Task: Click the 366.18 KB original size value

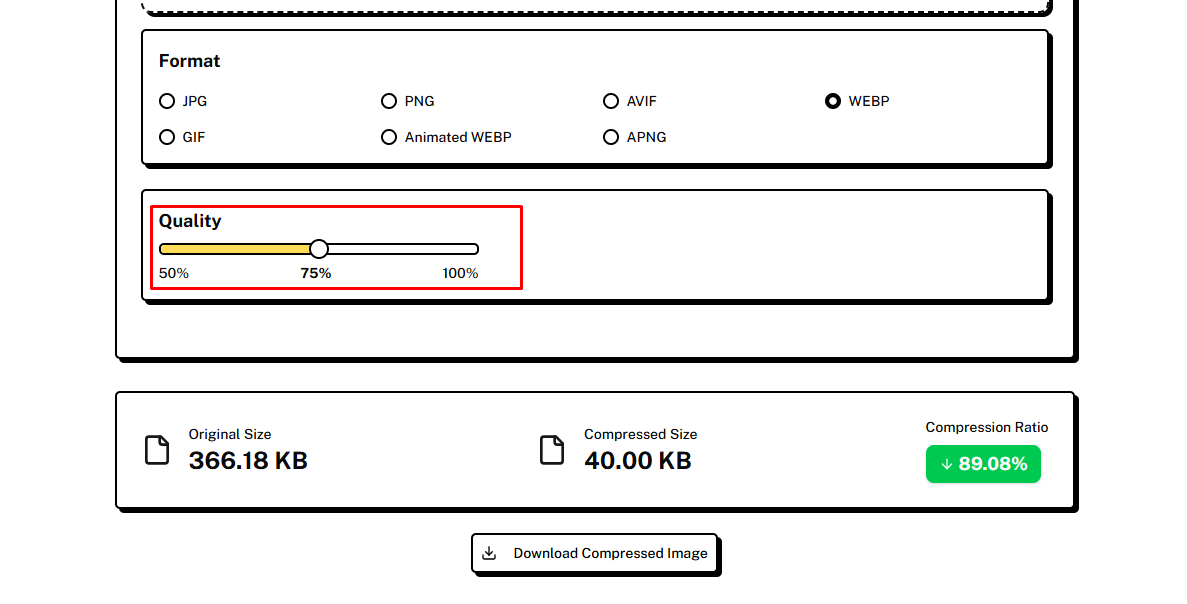Action: point(248,461)
